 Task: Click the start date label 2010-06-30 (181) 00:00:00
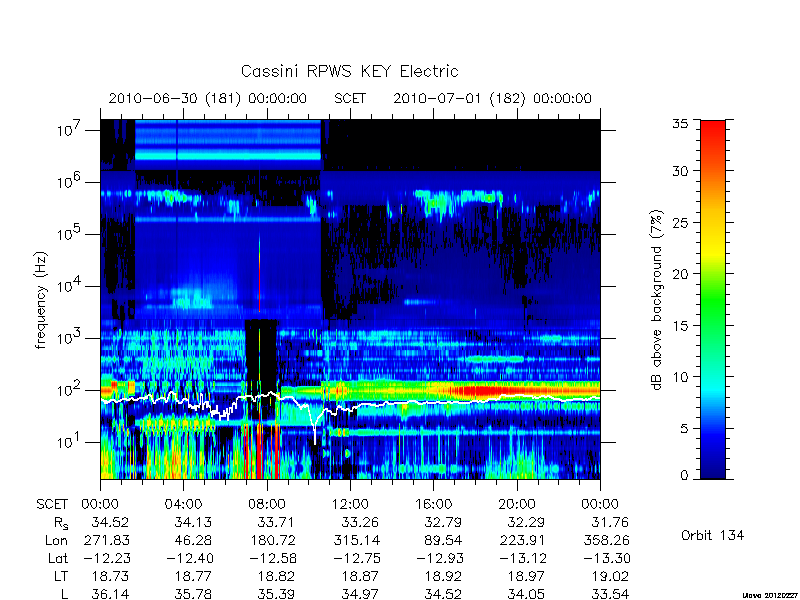(208, 98)
